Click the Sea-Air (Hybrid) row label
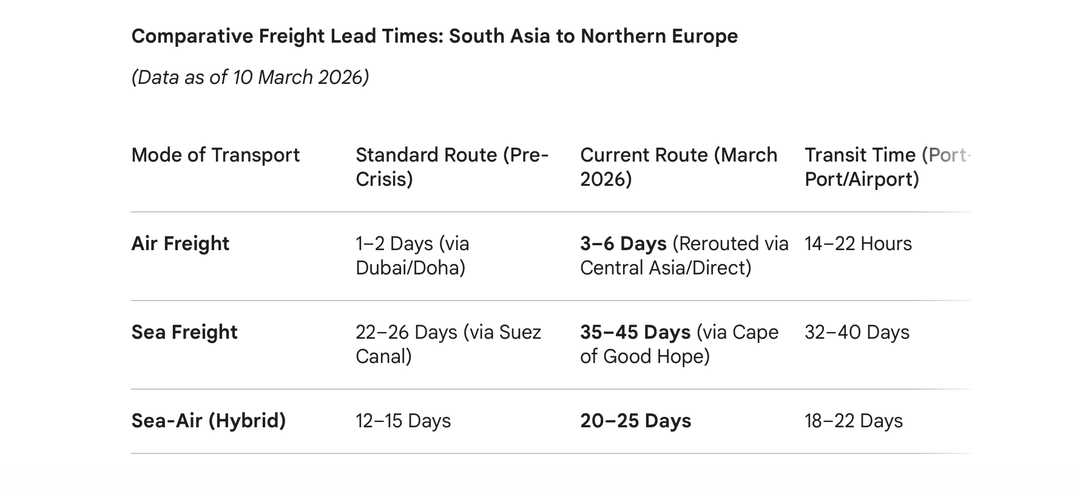 click(208, 421)
